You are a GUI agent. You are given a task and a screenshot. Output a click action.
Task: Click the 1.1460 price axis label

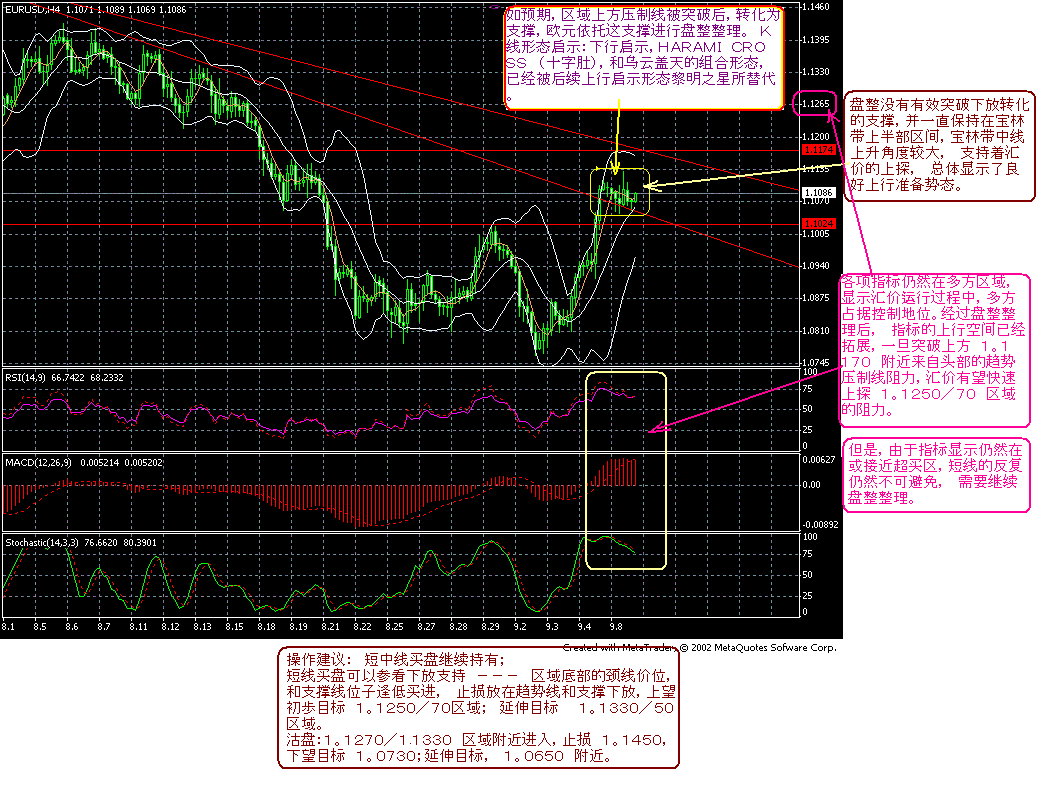[x=816, y=7]
